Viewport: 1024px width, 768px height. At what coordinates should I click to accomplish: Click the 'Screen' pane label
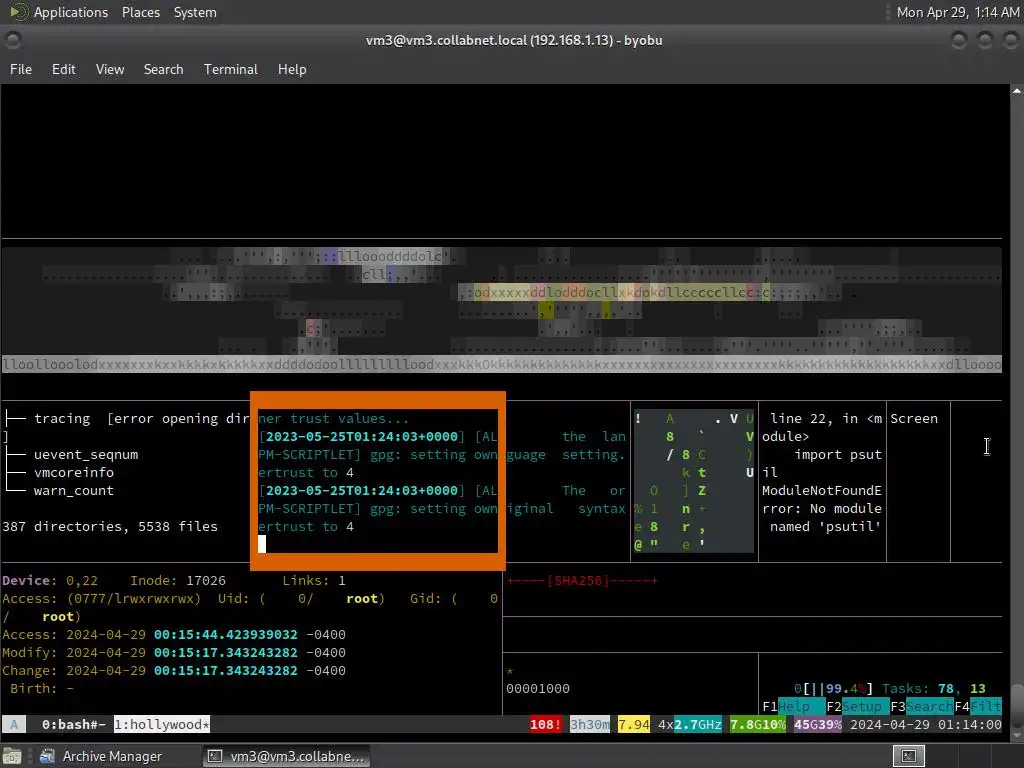coord(914,419)
